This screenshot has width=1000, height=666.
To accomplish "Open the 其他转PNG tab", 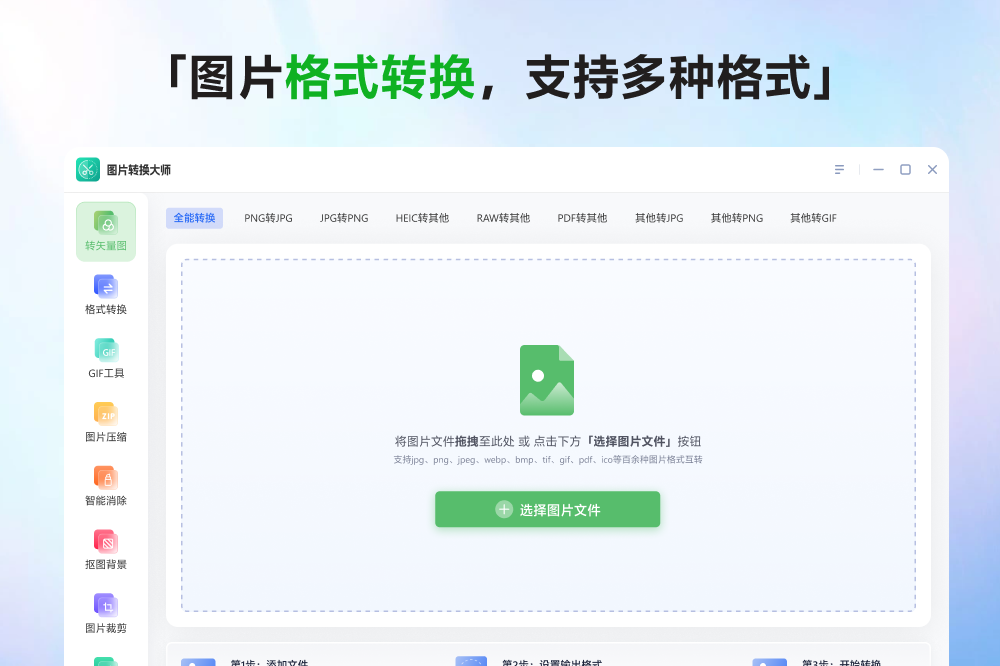I will pyautogui.click(x=737, y=218).
